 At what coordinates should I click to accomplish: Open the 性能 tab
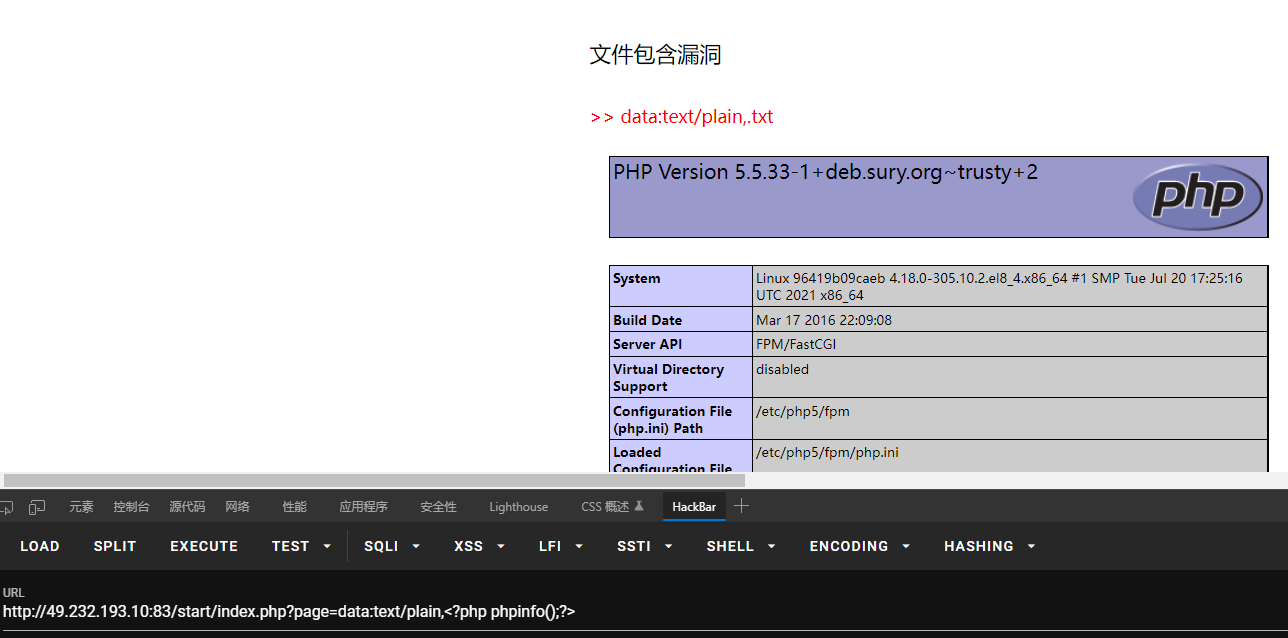tap(294, 507)
